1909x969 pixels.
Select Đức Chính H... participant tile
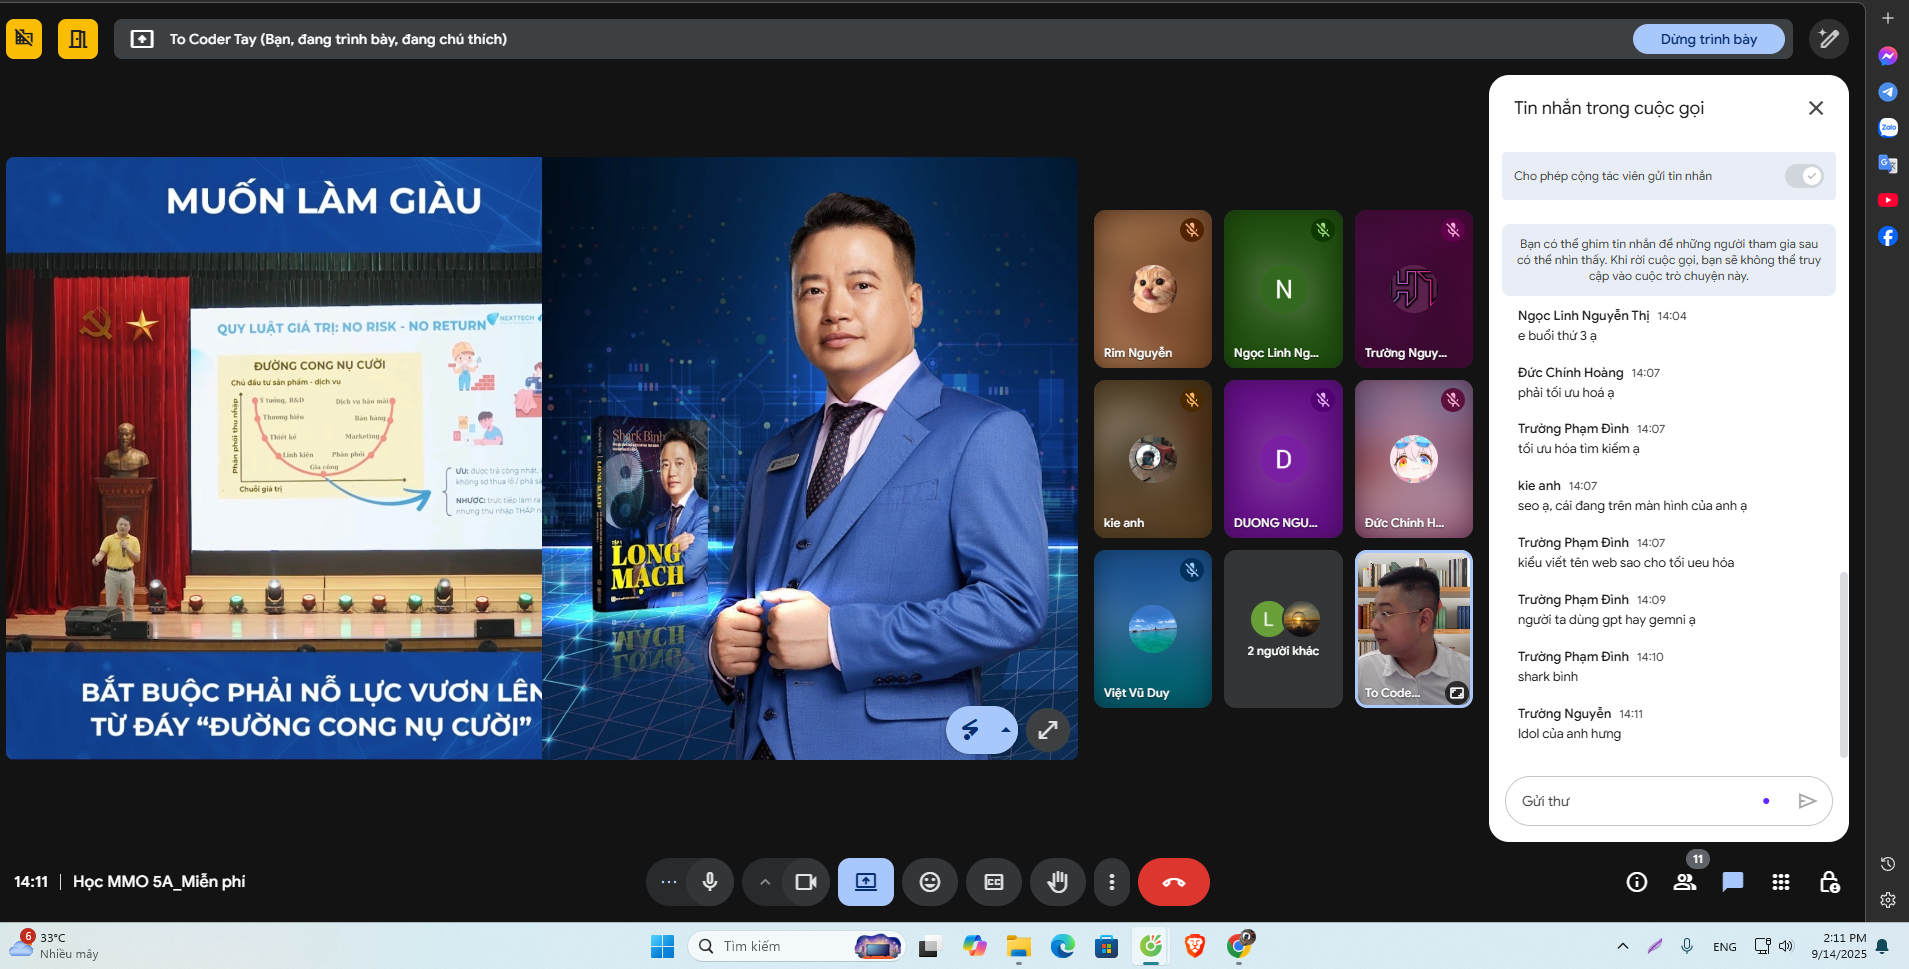1414,459
